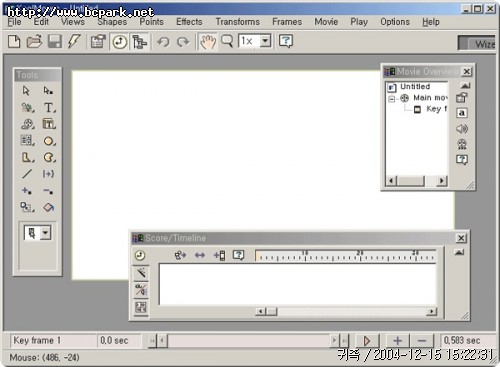Click the horizontal double-arrow icon in Timeline
The height and width of the screenshot is (367, 500).
point(200,256)
